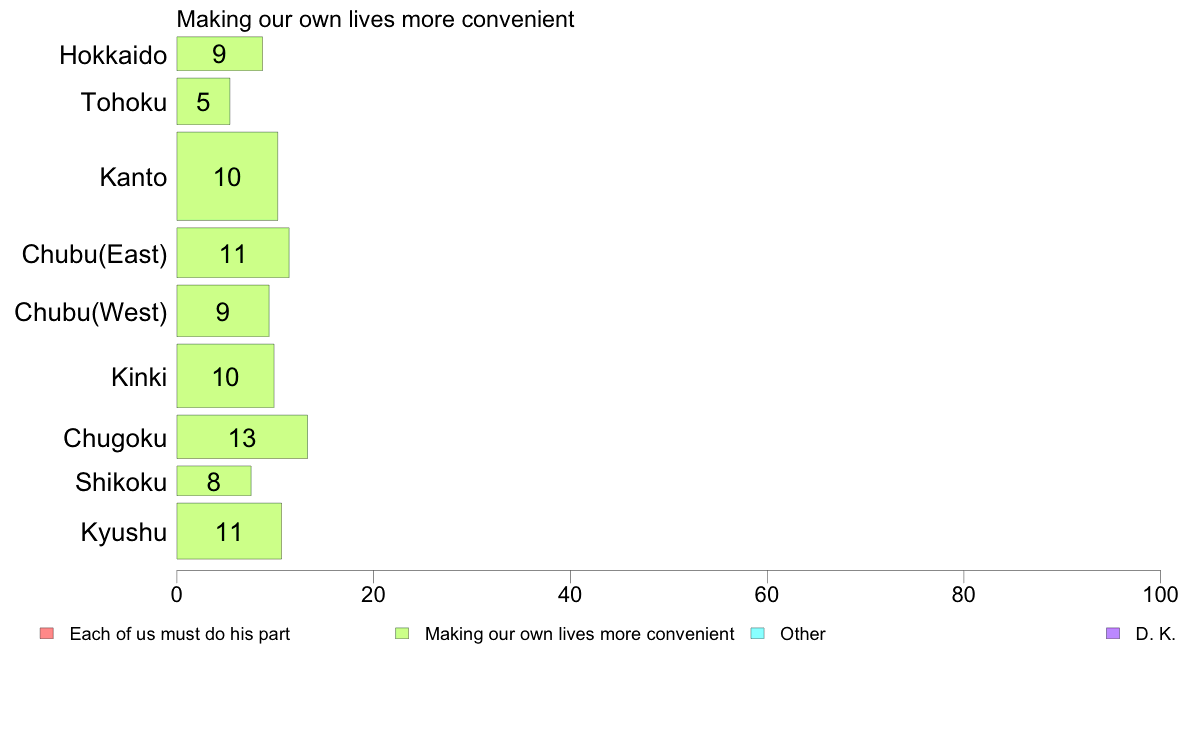The height and width of the screenshot is (736, 1188).
Task: Select the Chugoku bar showing 13
Action: tap(242, 437)
